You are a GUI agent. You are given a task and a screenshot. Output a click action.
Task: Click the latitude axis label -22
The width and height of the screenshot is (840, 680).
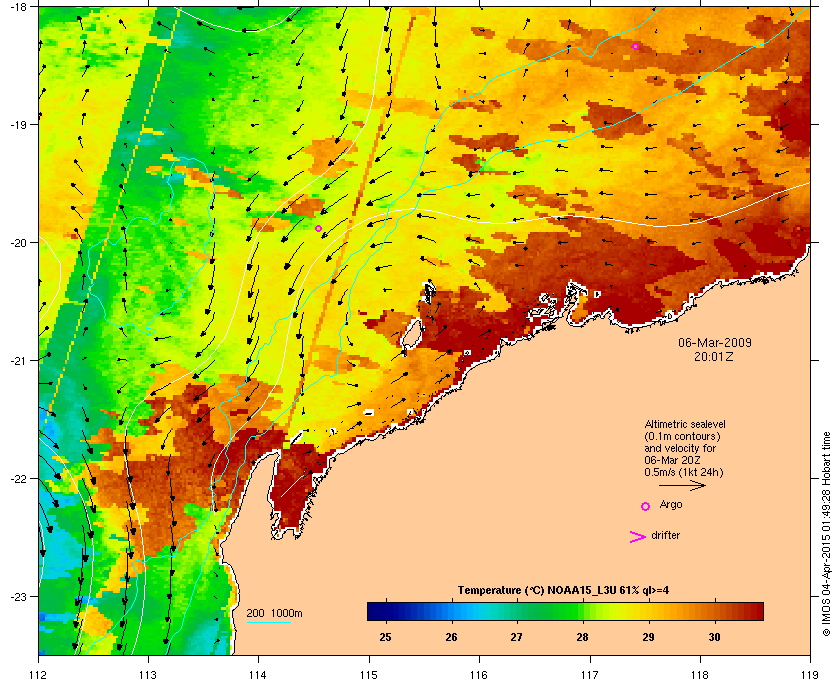coord(18,478)
